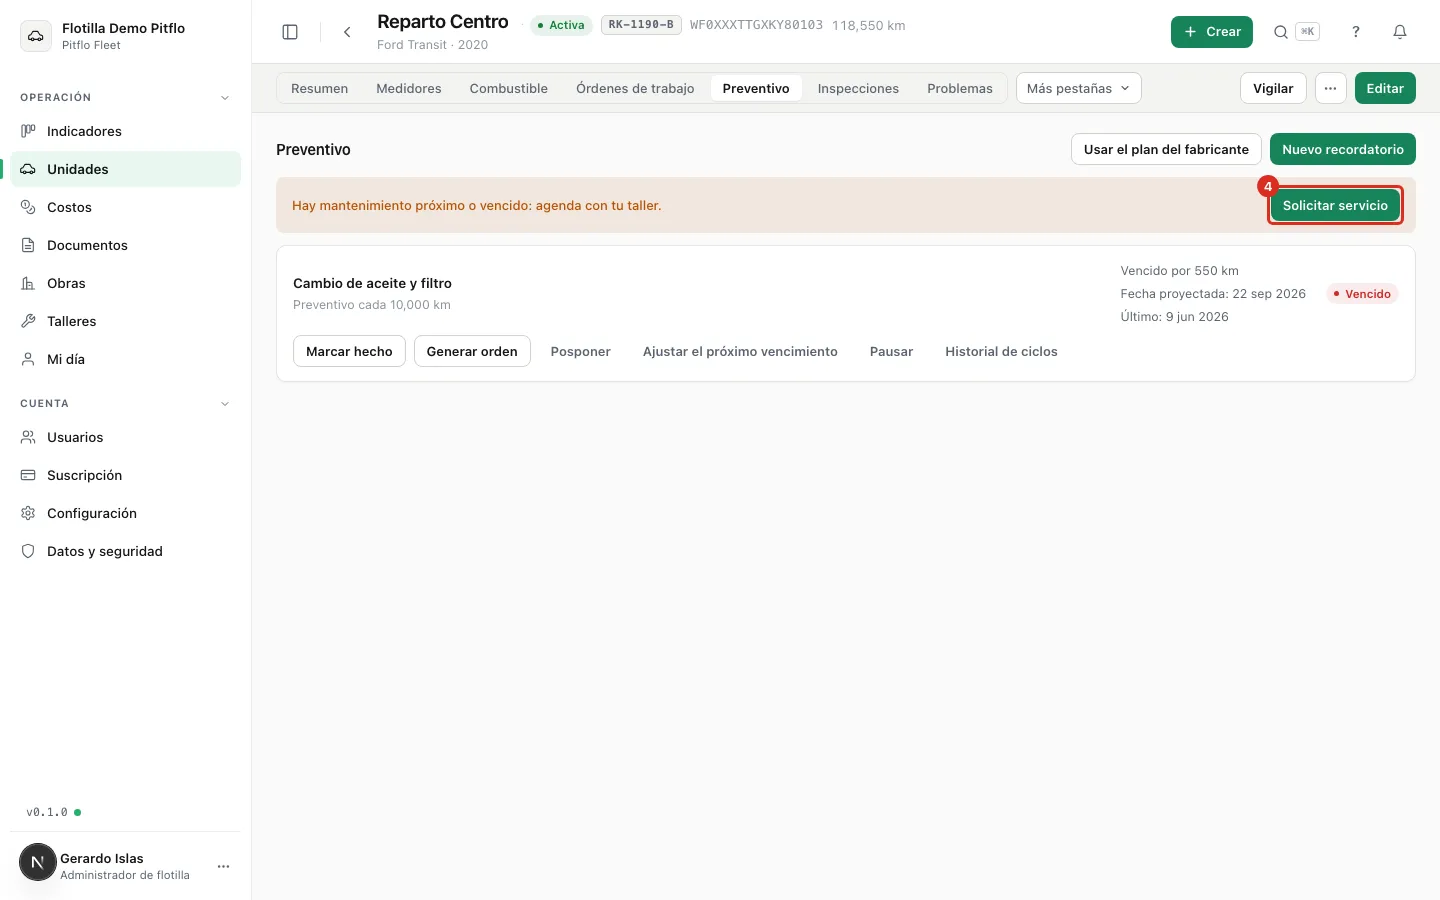Viewport: 1440px width, 900px height.
Task: Open the Órdenes de trabajo tab
Action: point(635,88)
